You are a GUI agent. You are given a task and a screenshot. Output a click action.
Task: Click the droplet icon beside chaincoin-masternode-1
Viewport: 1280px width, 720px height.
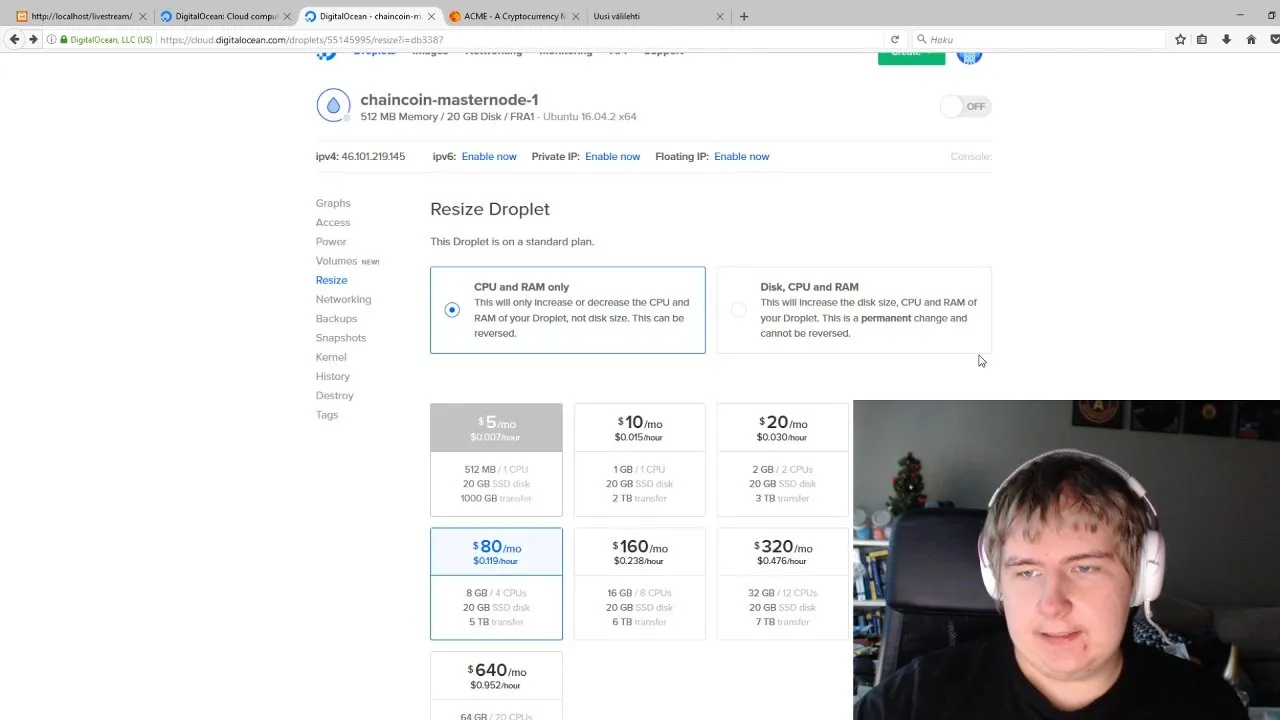(333, 105)
